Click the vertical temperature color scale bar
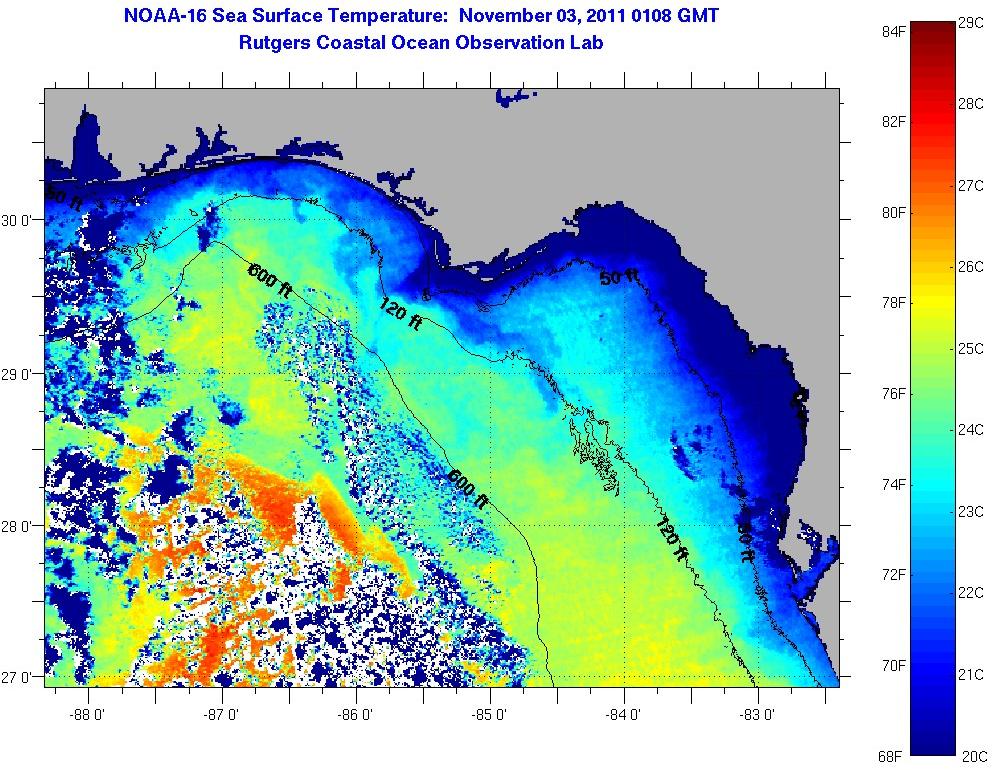 point(933,388)
